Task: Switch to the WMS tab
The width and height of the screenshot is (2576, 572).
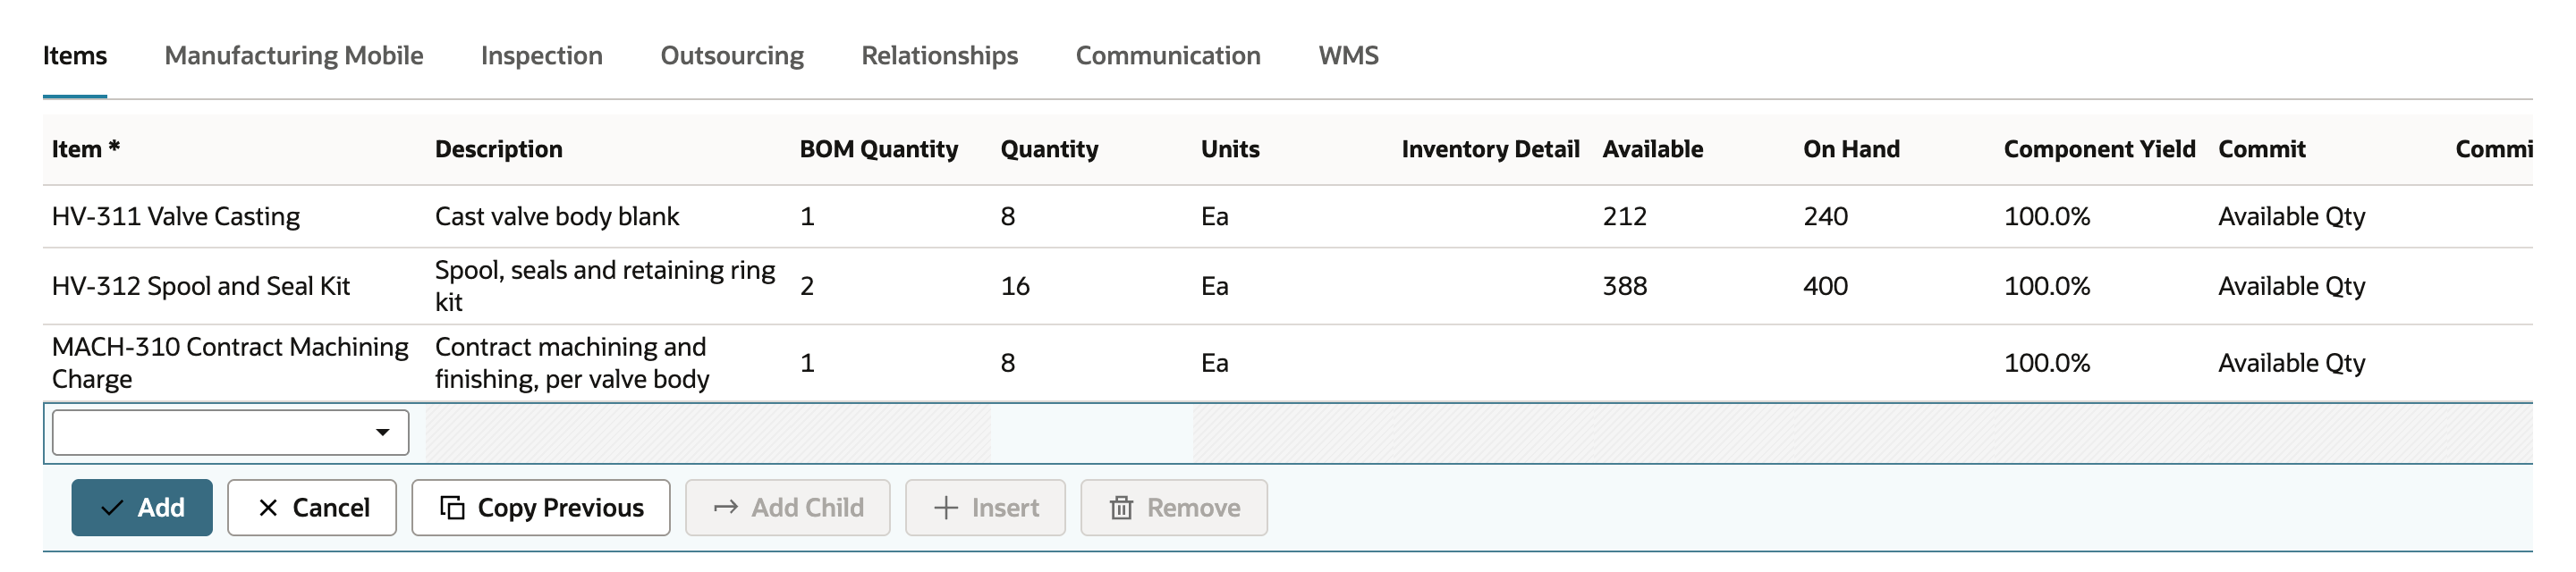Action: click(x=1348, y=56)
